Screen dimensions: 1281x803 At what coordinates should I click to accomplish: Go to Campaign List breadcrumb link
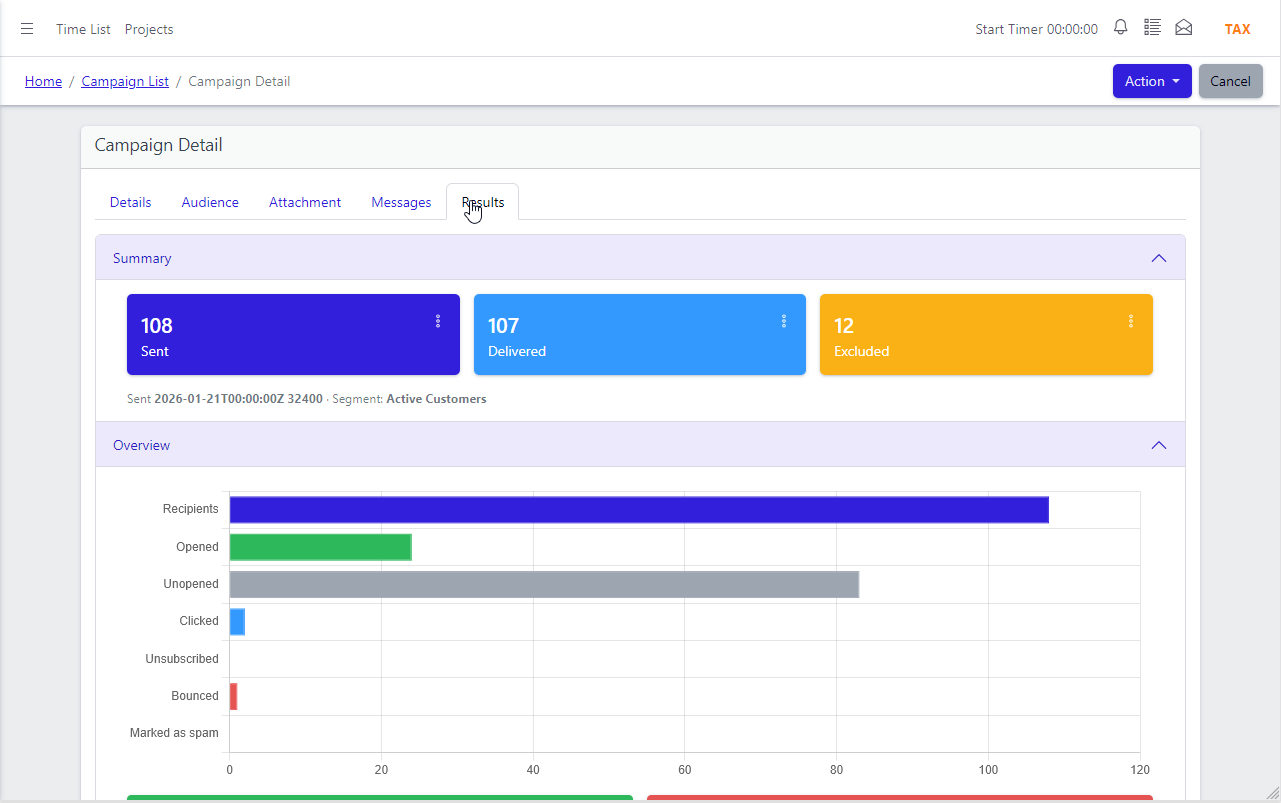coord(125,81)
